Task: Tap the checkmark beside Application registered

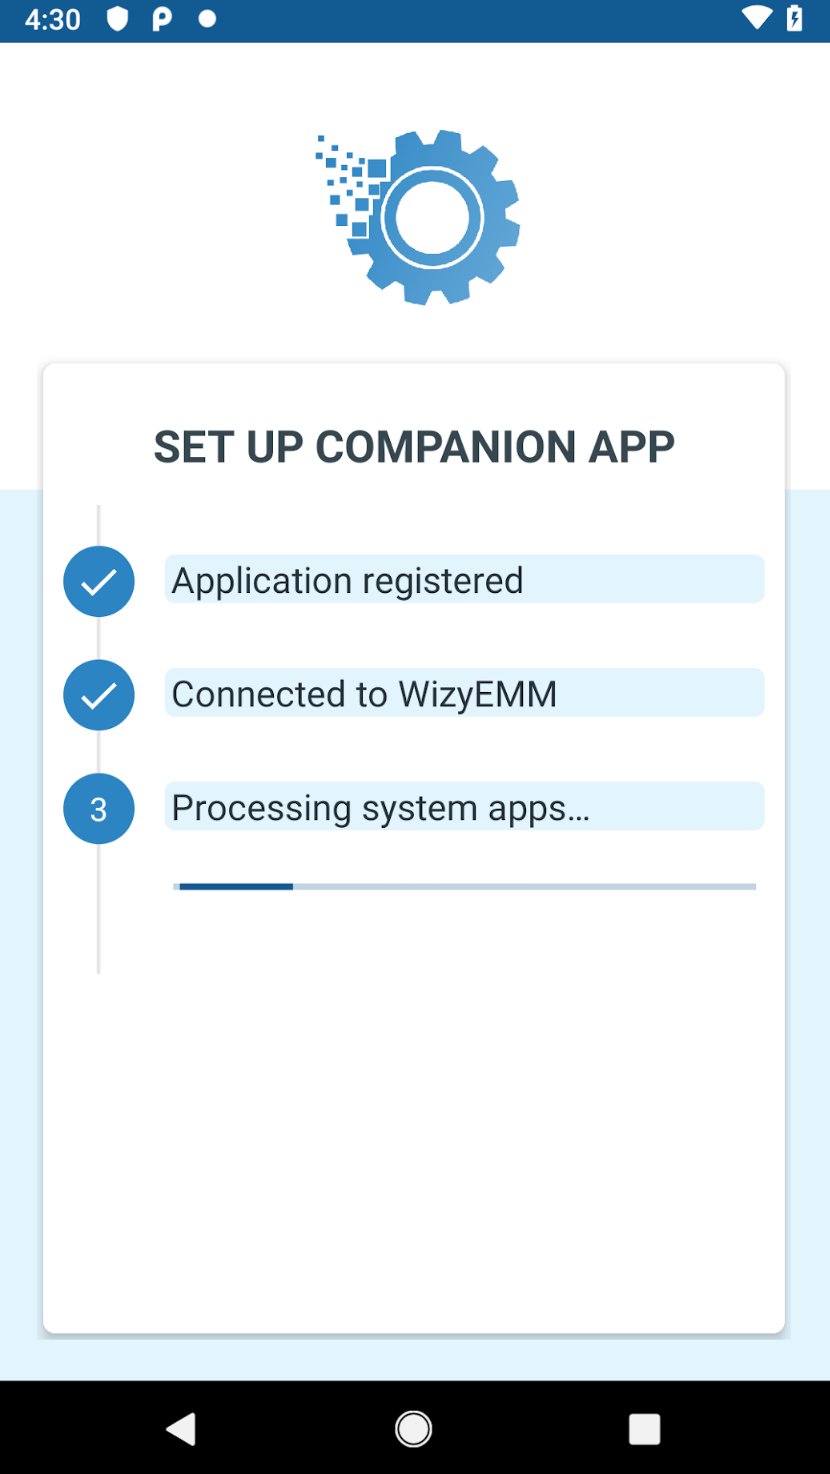Action: tap(98, 581)
